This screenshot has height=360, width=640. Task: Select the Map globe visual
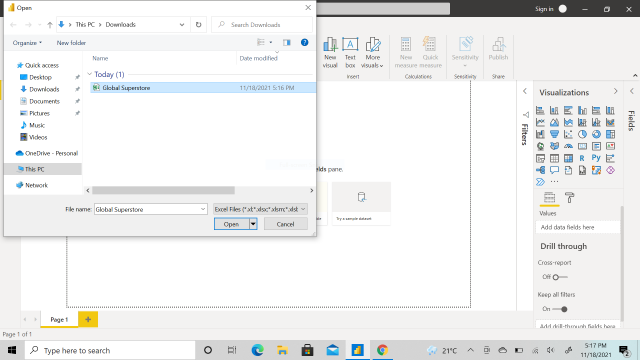coord(540,146)
